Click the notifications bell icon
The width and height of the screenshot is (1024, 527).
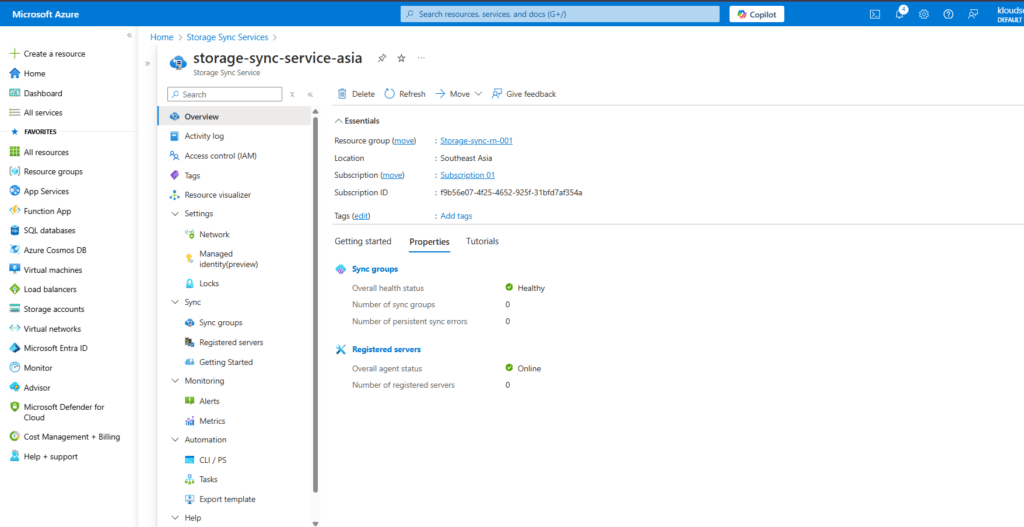pyautogui.click(x=899, y=14)
